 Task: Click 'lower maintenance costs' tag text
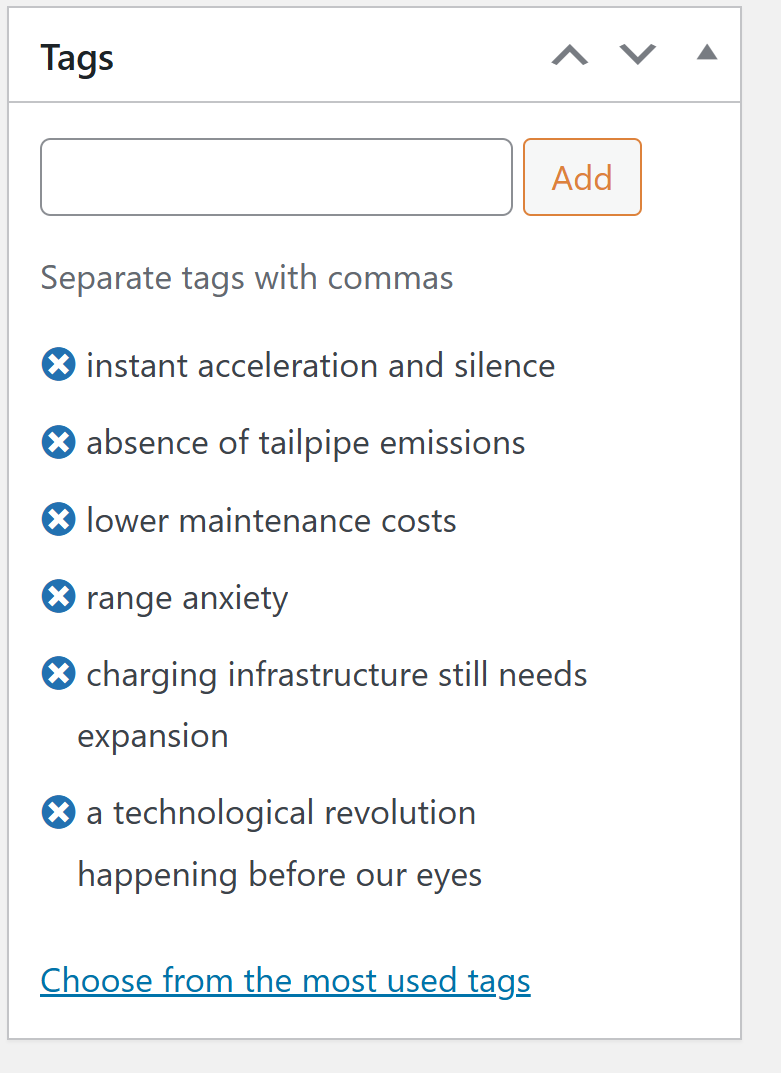point(271,520)
